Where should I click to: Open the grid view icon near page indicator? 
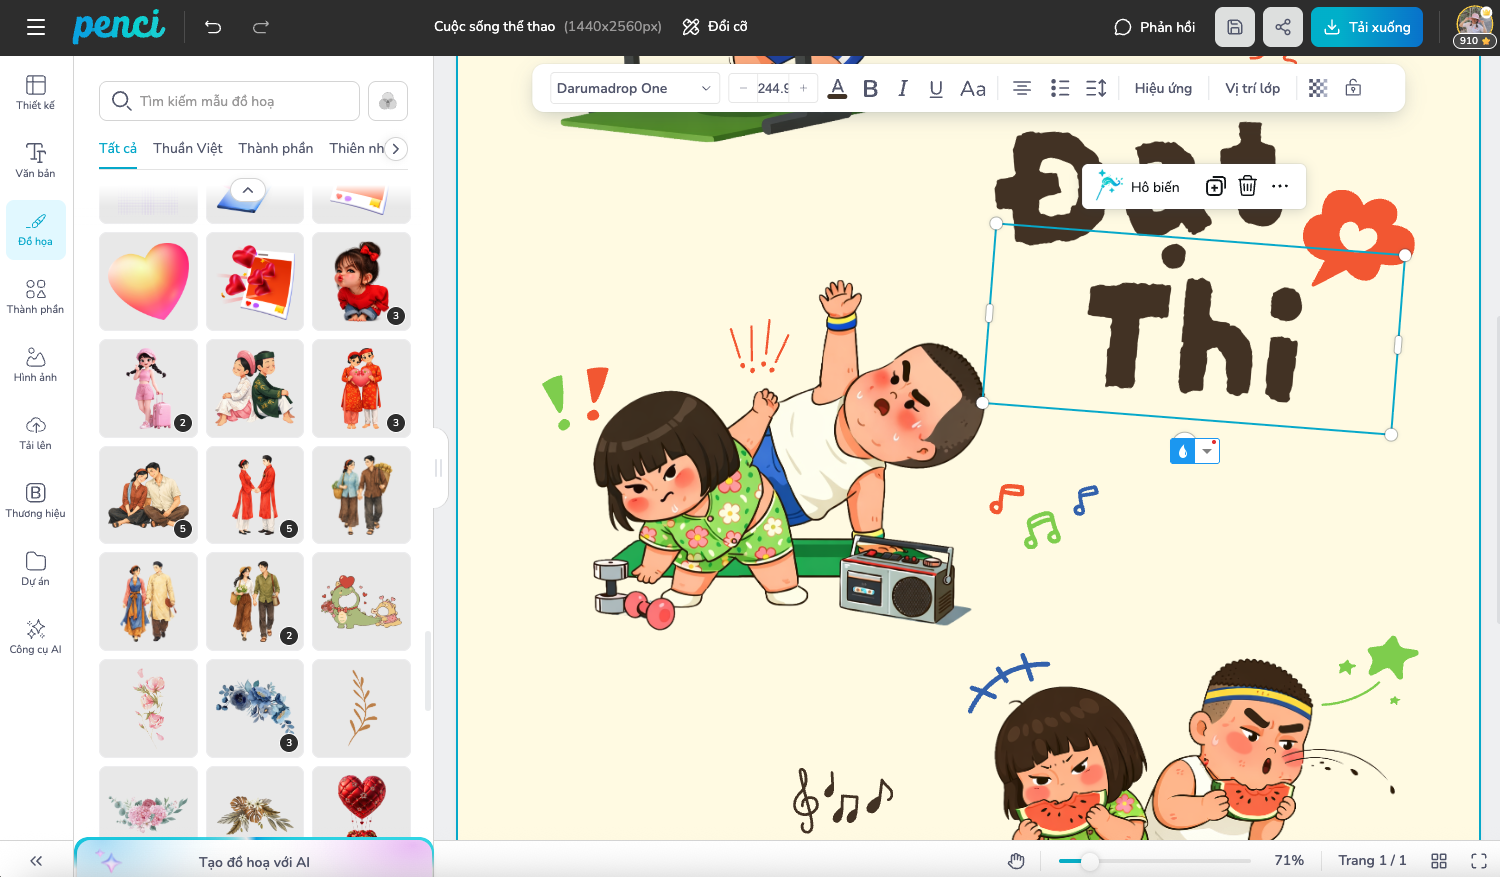pos(1438,859)
